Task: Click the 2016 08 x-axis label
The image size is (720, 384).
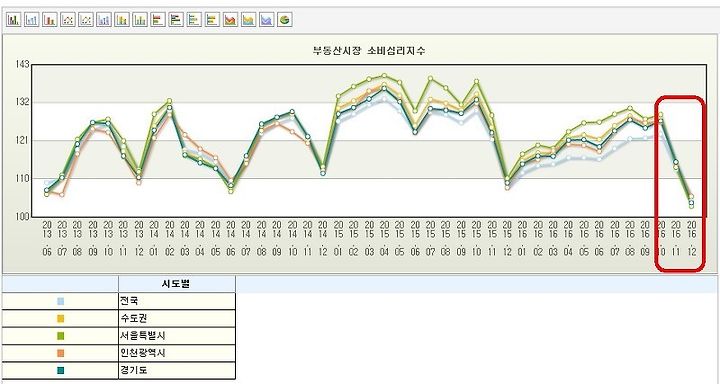Action: click(x=630, y=239)
